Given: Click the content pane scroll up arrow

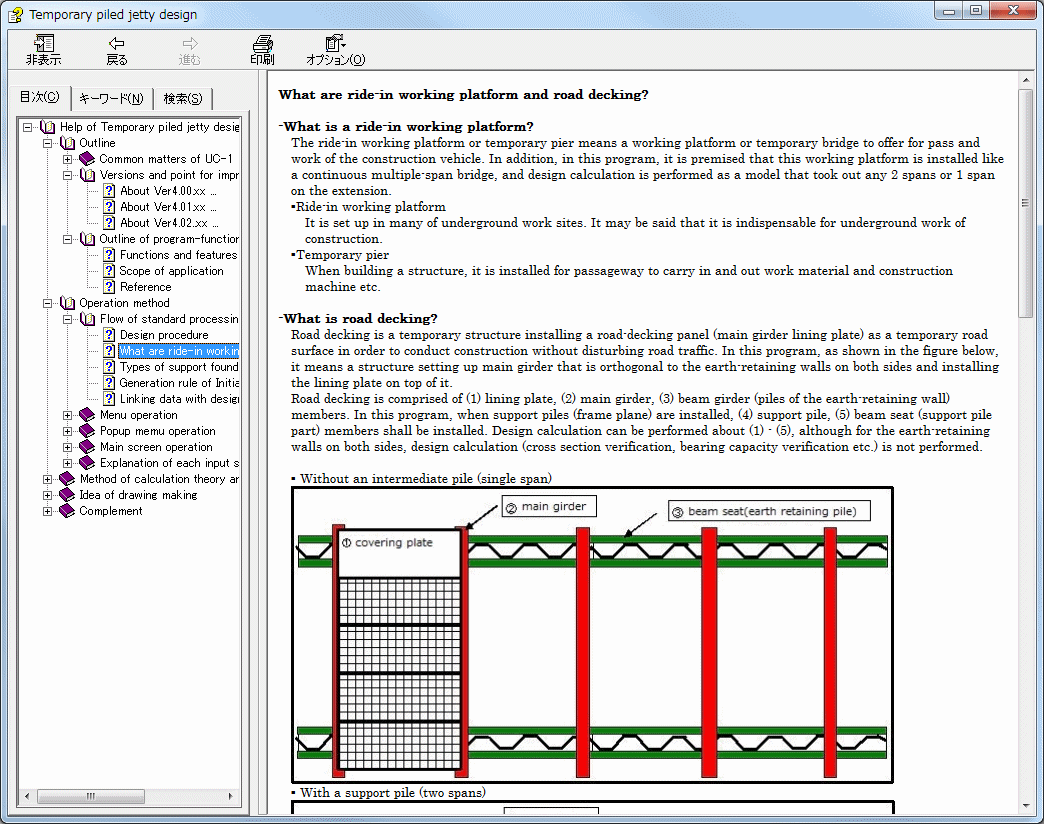Looking at the screenshot, I should [x=1025, y=81].
